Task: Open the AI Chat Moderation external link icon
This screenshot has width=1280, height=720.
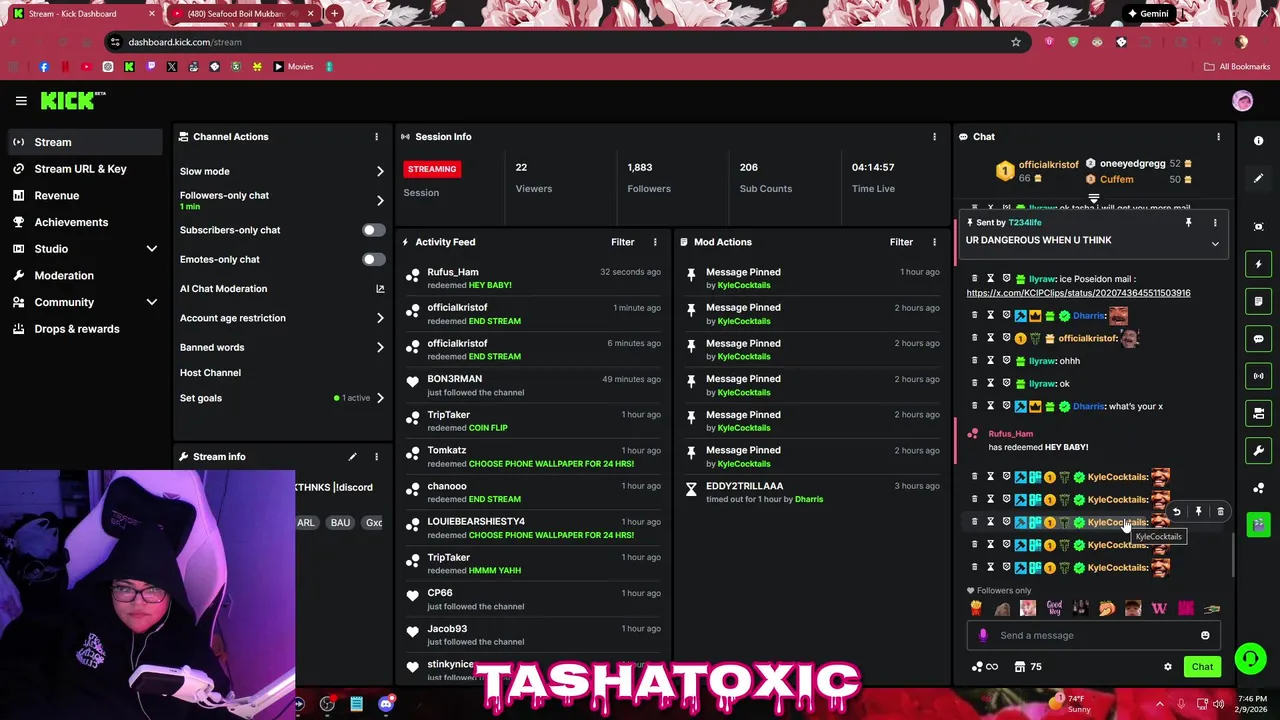Action: [x=380, y=289]
